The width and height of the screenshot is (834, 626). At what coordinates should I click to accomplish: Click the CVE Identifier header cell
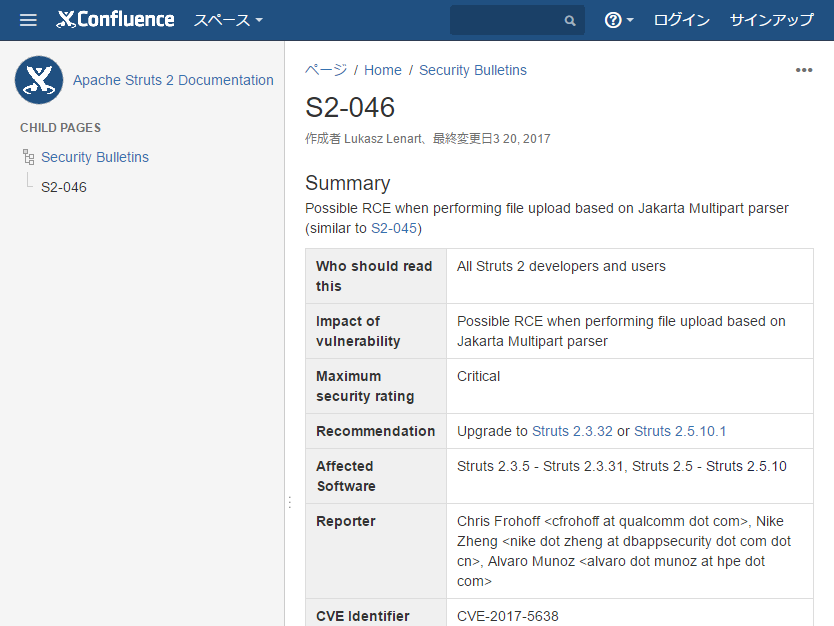(x=376, y=613)
